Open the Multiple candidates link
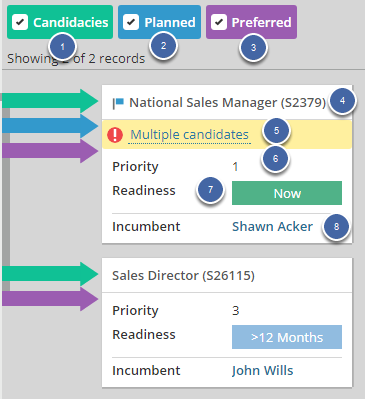This screenshot has height=399, width=365. 189,135
